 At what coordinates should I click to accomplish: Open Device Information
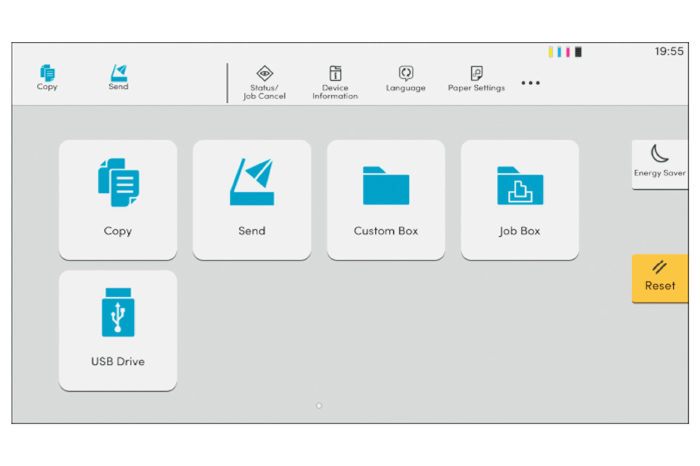335,82
